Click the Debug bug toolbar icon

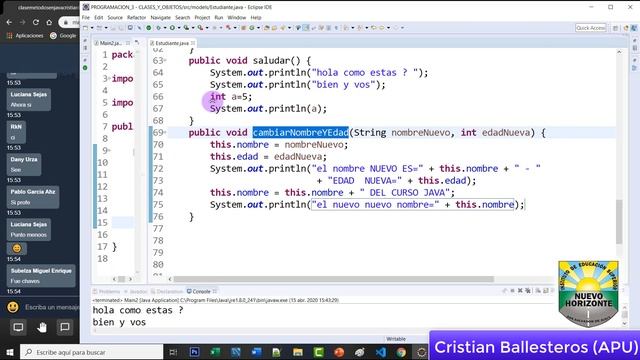158,28
